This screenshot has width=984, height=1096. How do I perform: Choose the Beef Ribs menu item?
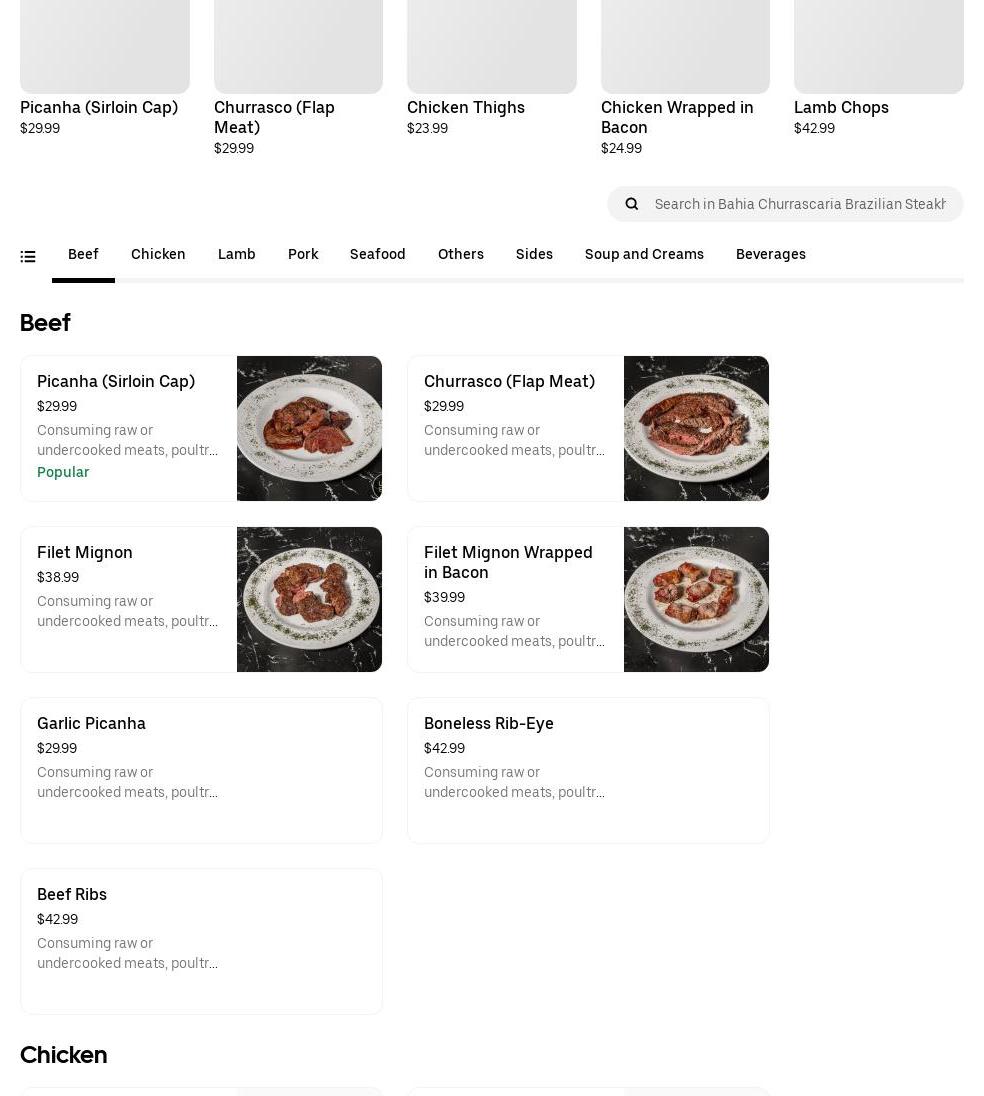[201, 941]
